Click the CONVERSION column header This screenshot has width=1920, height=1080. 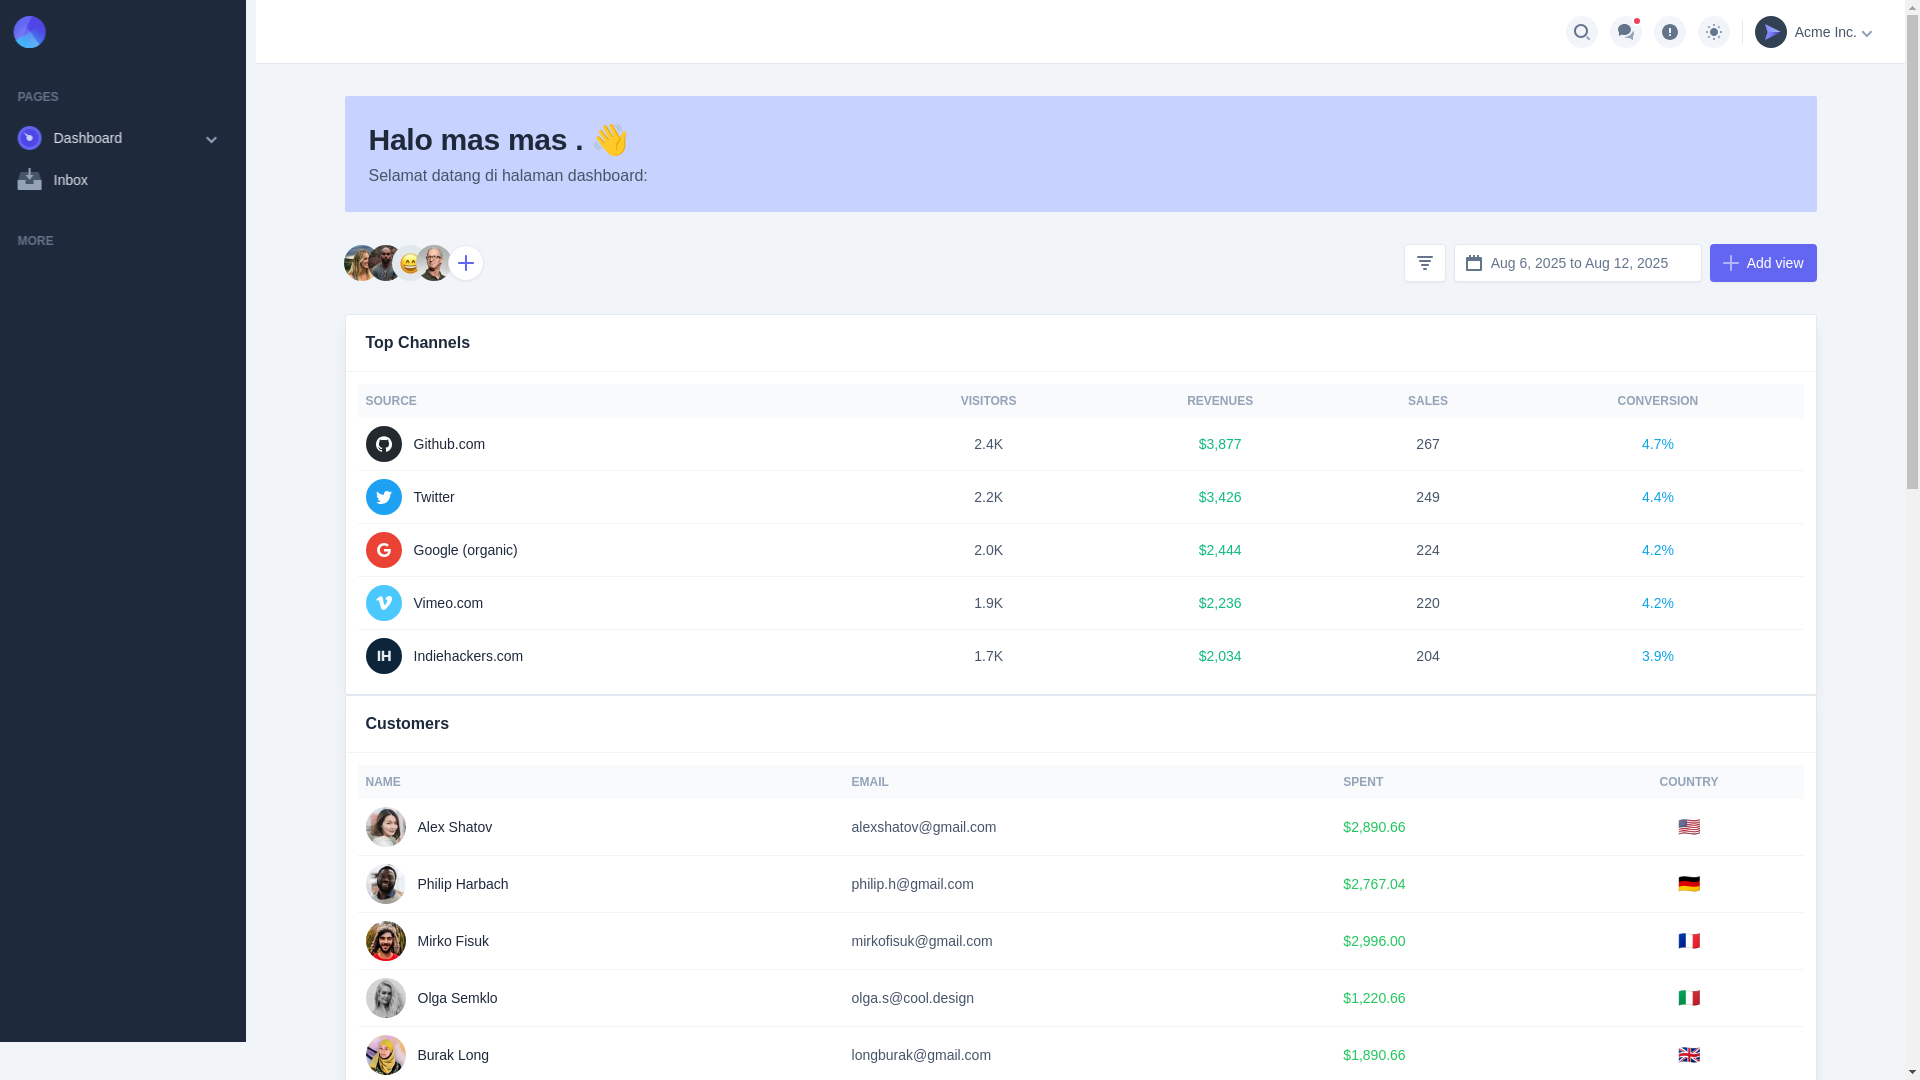tap(1657, 401)
